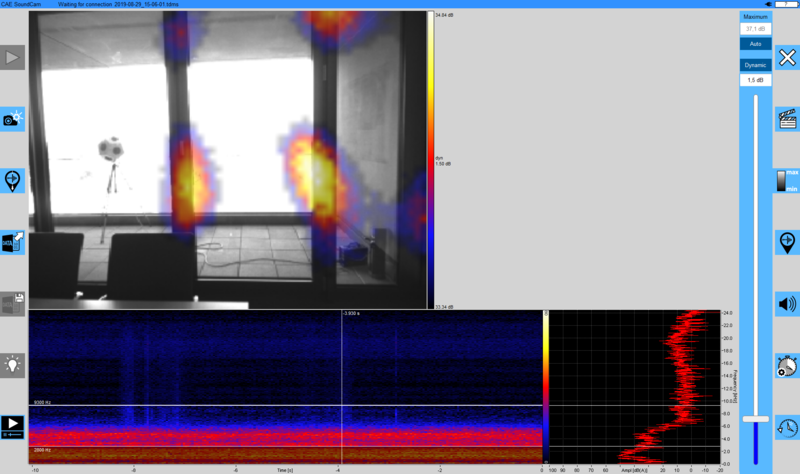Click the Maximum 37.1 dB value field
Screen dimensions: 800x474
pyautogui.click(x=755, y=29)
